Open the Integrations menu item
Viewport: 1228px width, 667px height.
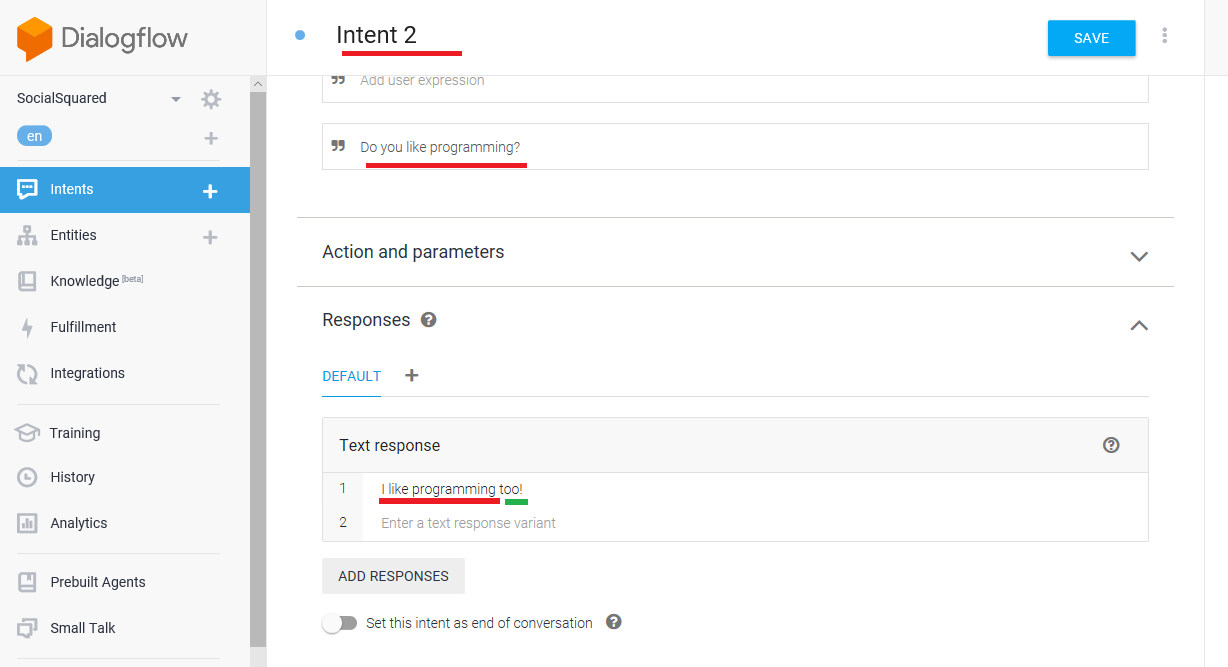[x=87, y=373]
